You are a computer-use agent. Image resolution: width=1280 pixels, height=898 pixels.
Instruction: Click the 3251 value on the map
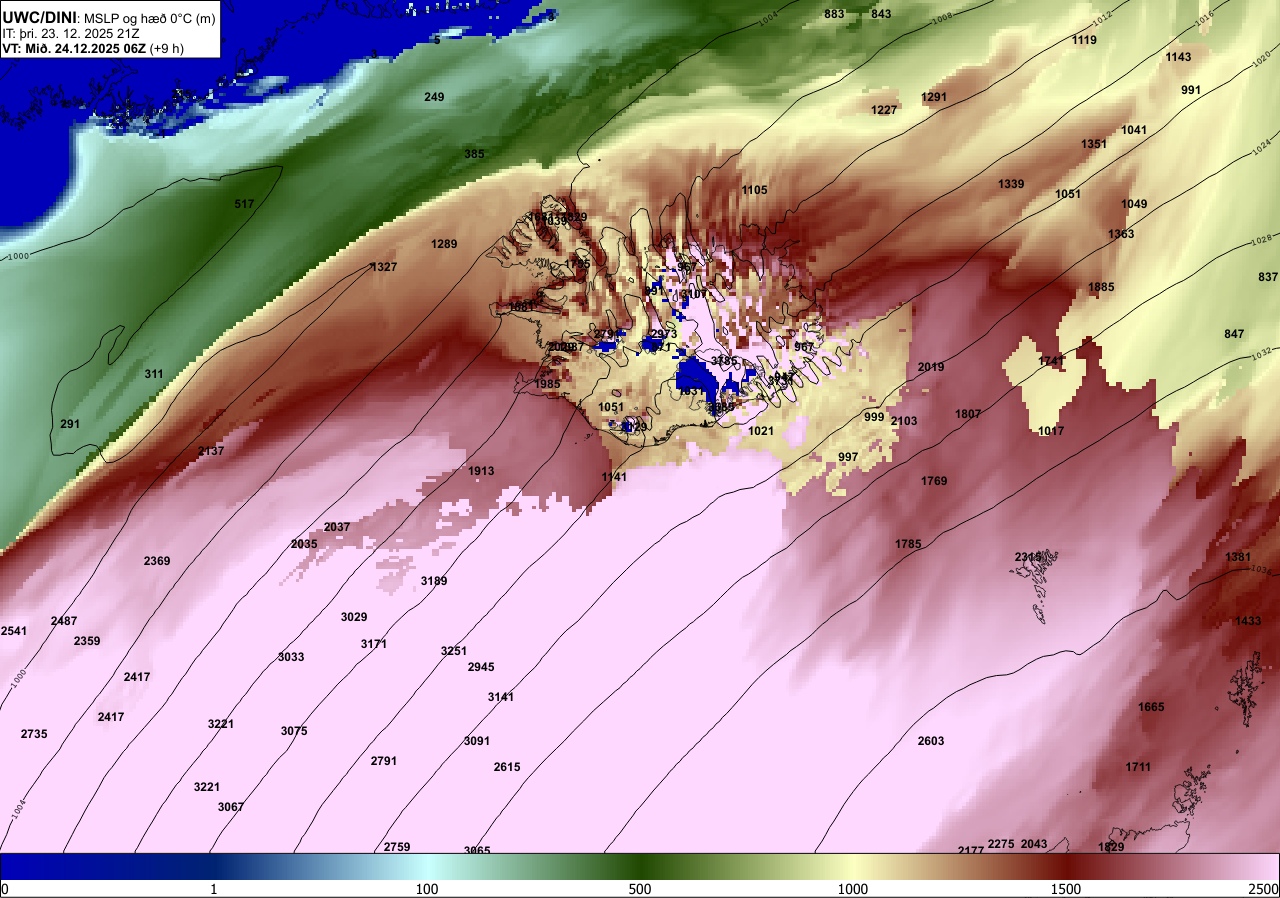(454, 651)
